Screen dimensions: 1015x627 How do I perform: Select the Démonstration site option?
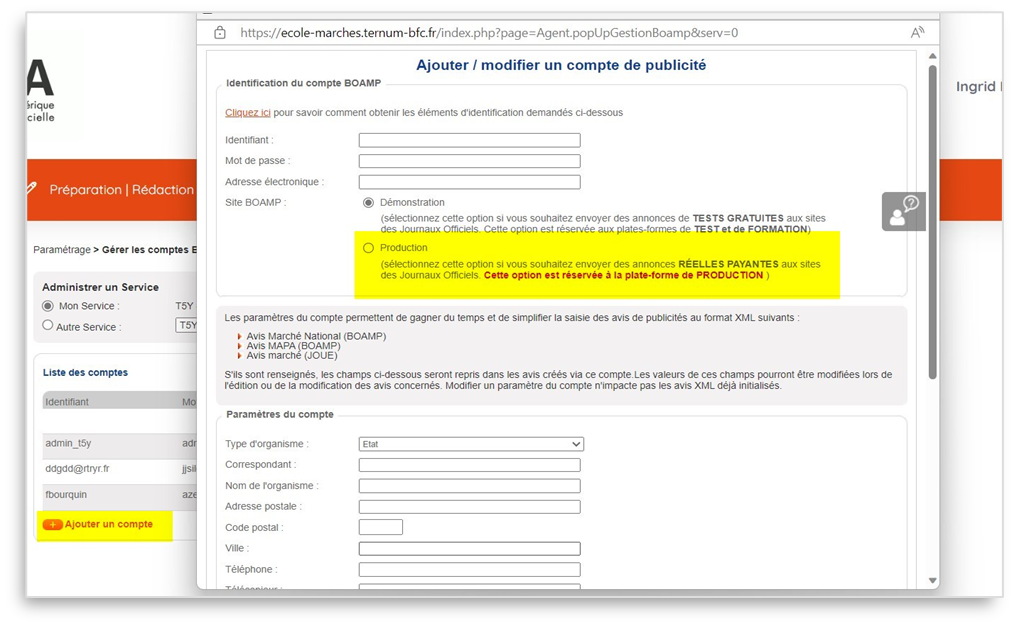click(x=369, y=203)
